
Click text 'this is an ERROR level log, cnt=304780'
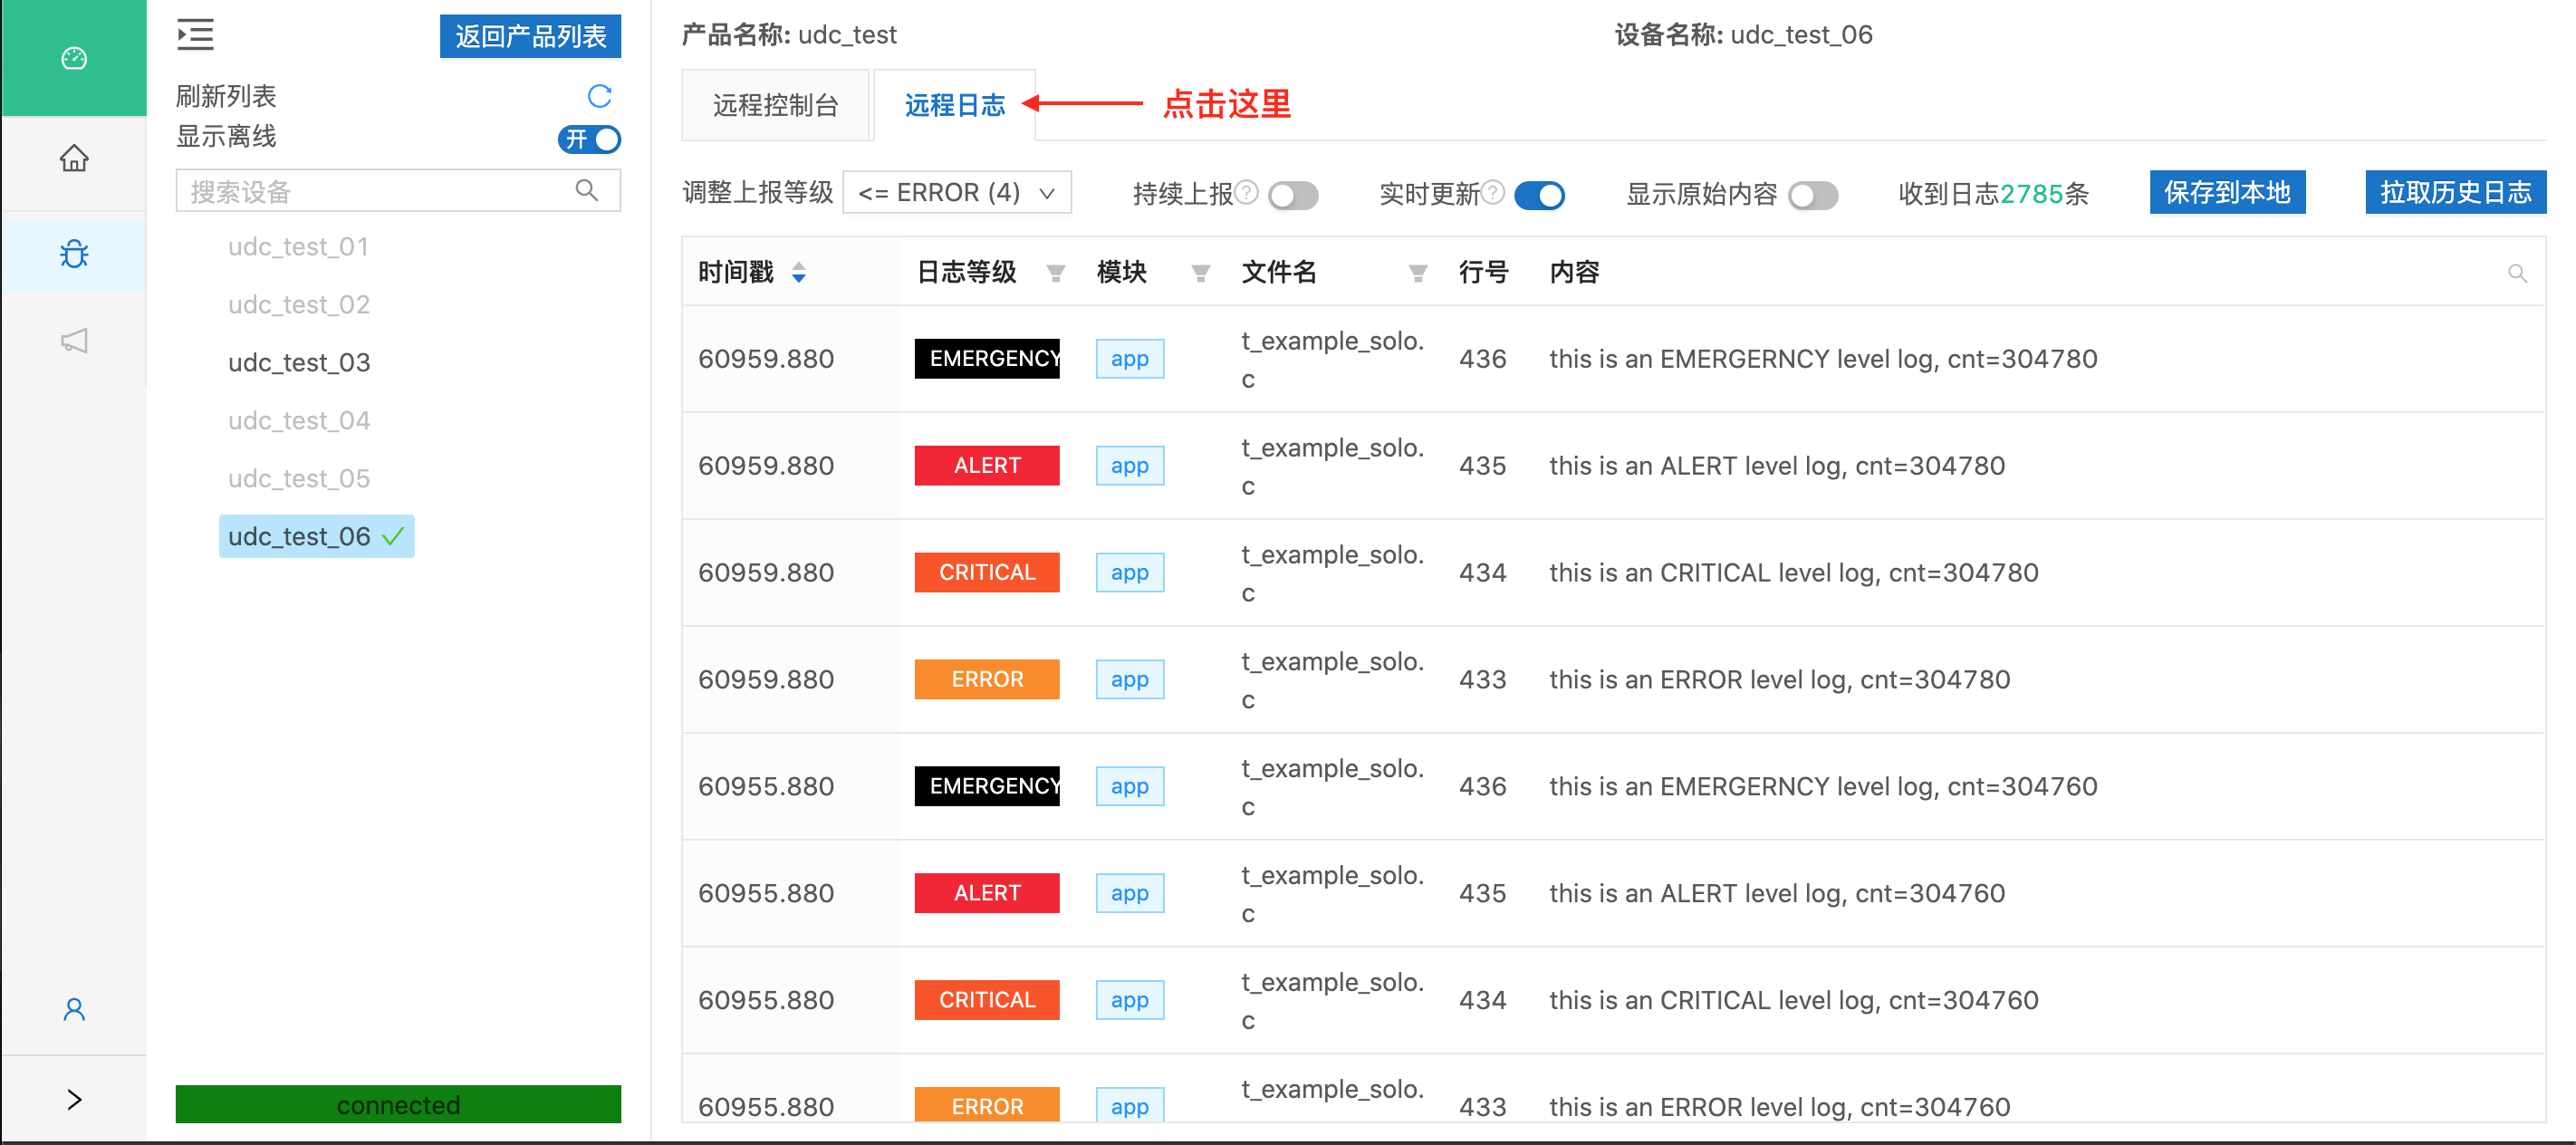1779,679
